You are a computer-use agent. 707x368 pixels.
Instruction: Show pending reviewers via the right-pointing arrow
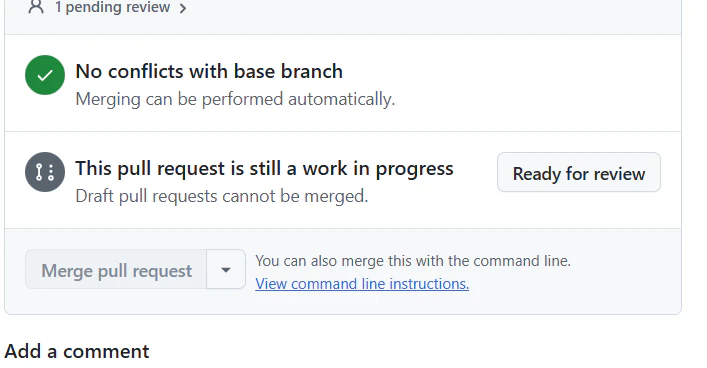tap(183, 8)
